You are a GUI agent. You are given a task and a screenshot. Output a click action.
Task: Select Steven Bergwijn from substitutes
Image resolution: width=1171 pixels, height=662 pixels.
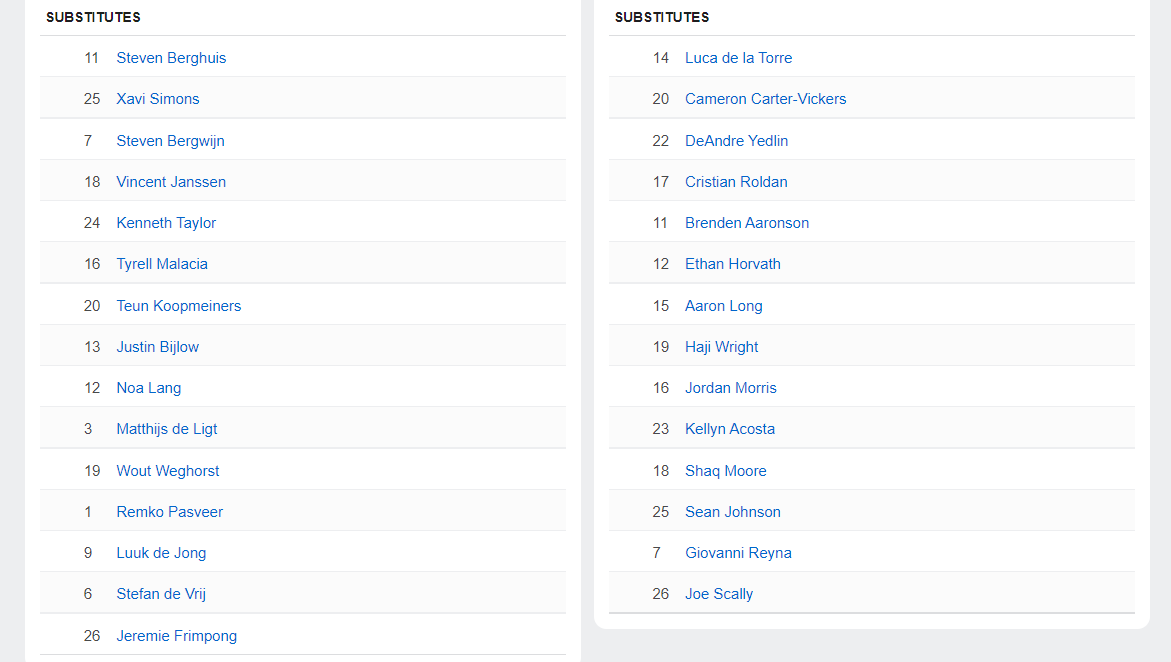[x=170, y=141]
